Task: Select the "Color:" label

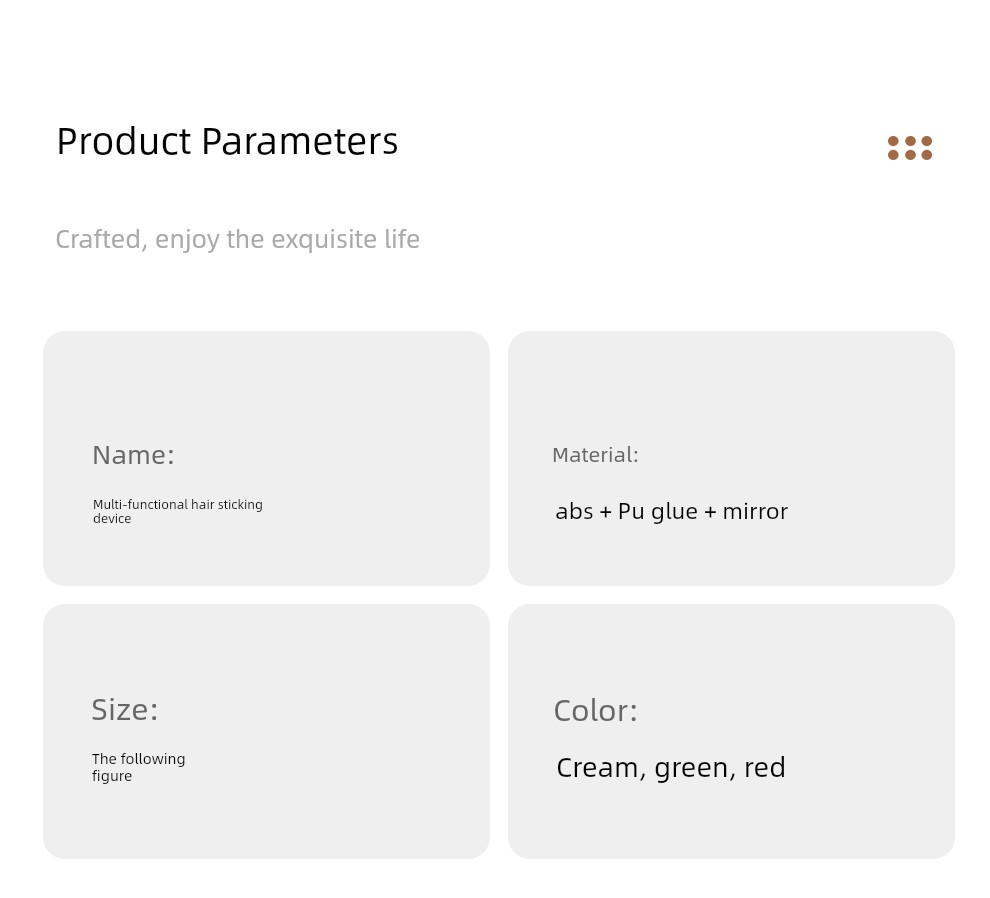Action: [x=595, y=711]
